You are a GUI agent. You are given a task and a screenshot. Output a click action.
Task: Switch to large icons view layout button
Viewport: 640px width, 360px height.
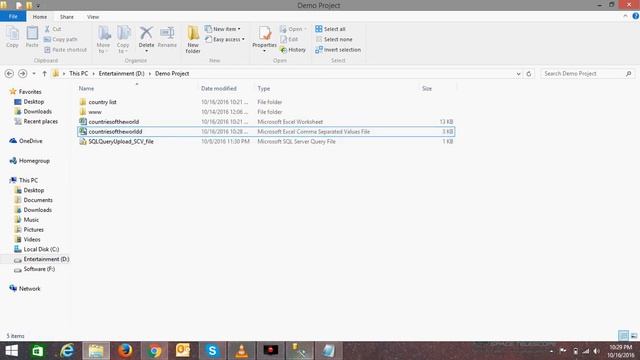634,336
